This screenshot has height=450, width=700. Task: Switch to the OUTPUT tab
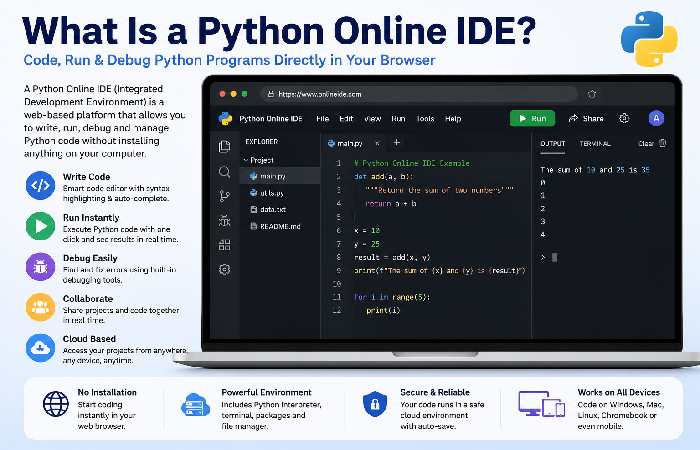(553, 144)
